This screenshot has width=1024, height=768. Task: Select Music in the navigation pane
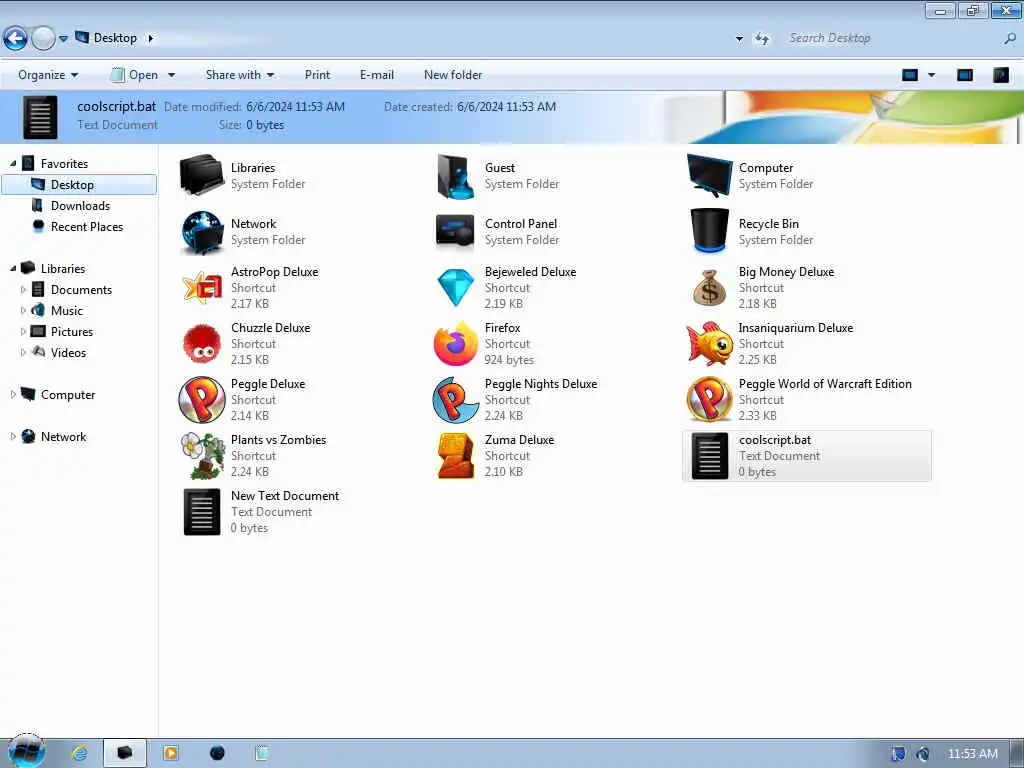(67, 310)
